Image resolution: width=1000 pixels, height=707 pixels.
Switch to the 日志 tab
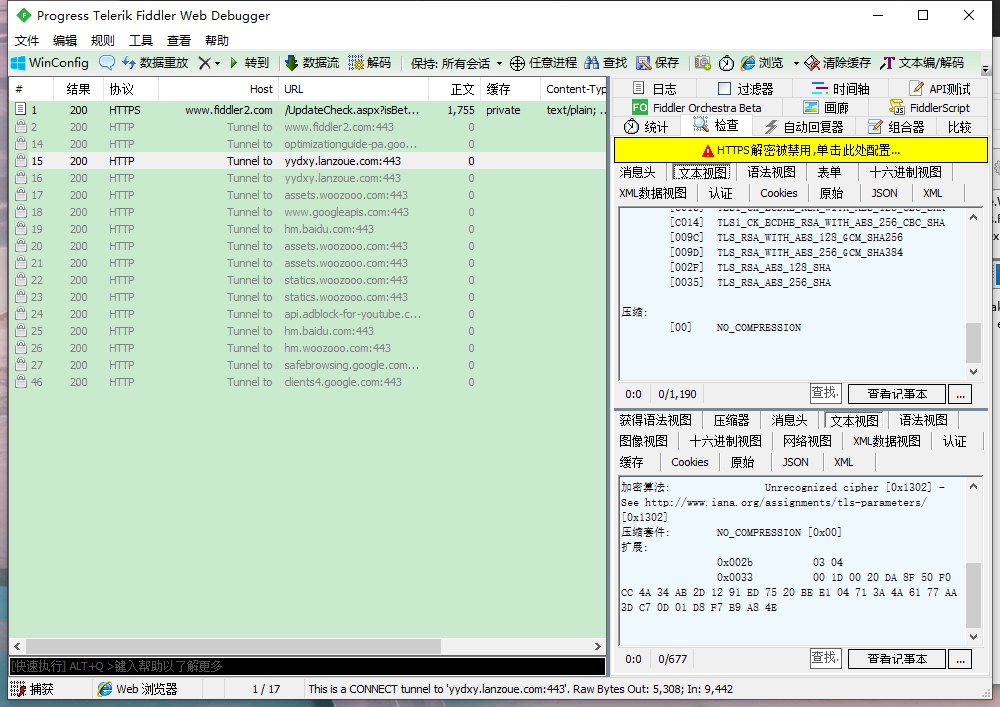pos(655,89)
